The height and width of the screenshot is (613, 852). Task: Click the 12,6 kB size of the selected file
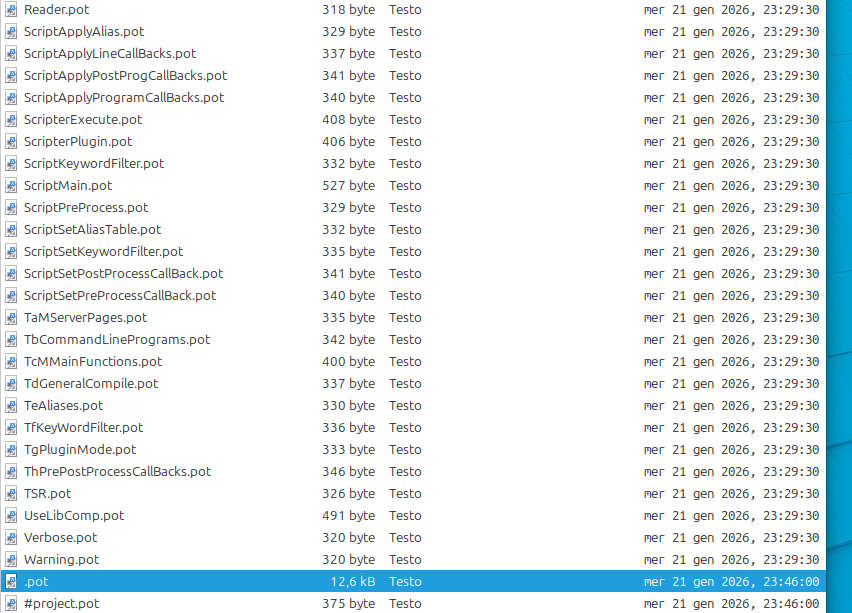click(x=353, y=581)
